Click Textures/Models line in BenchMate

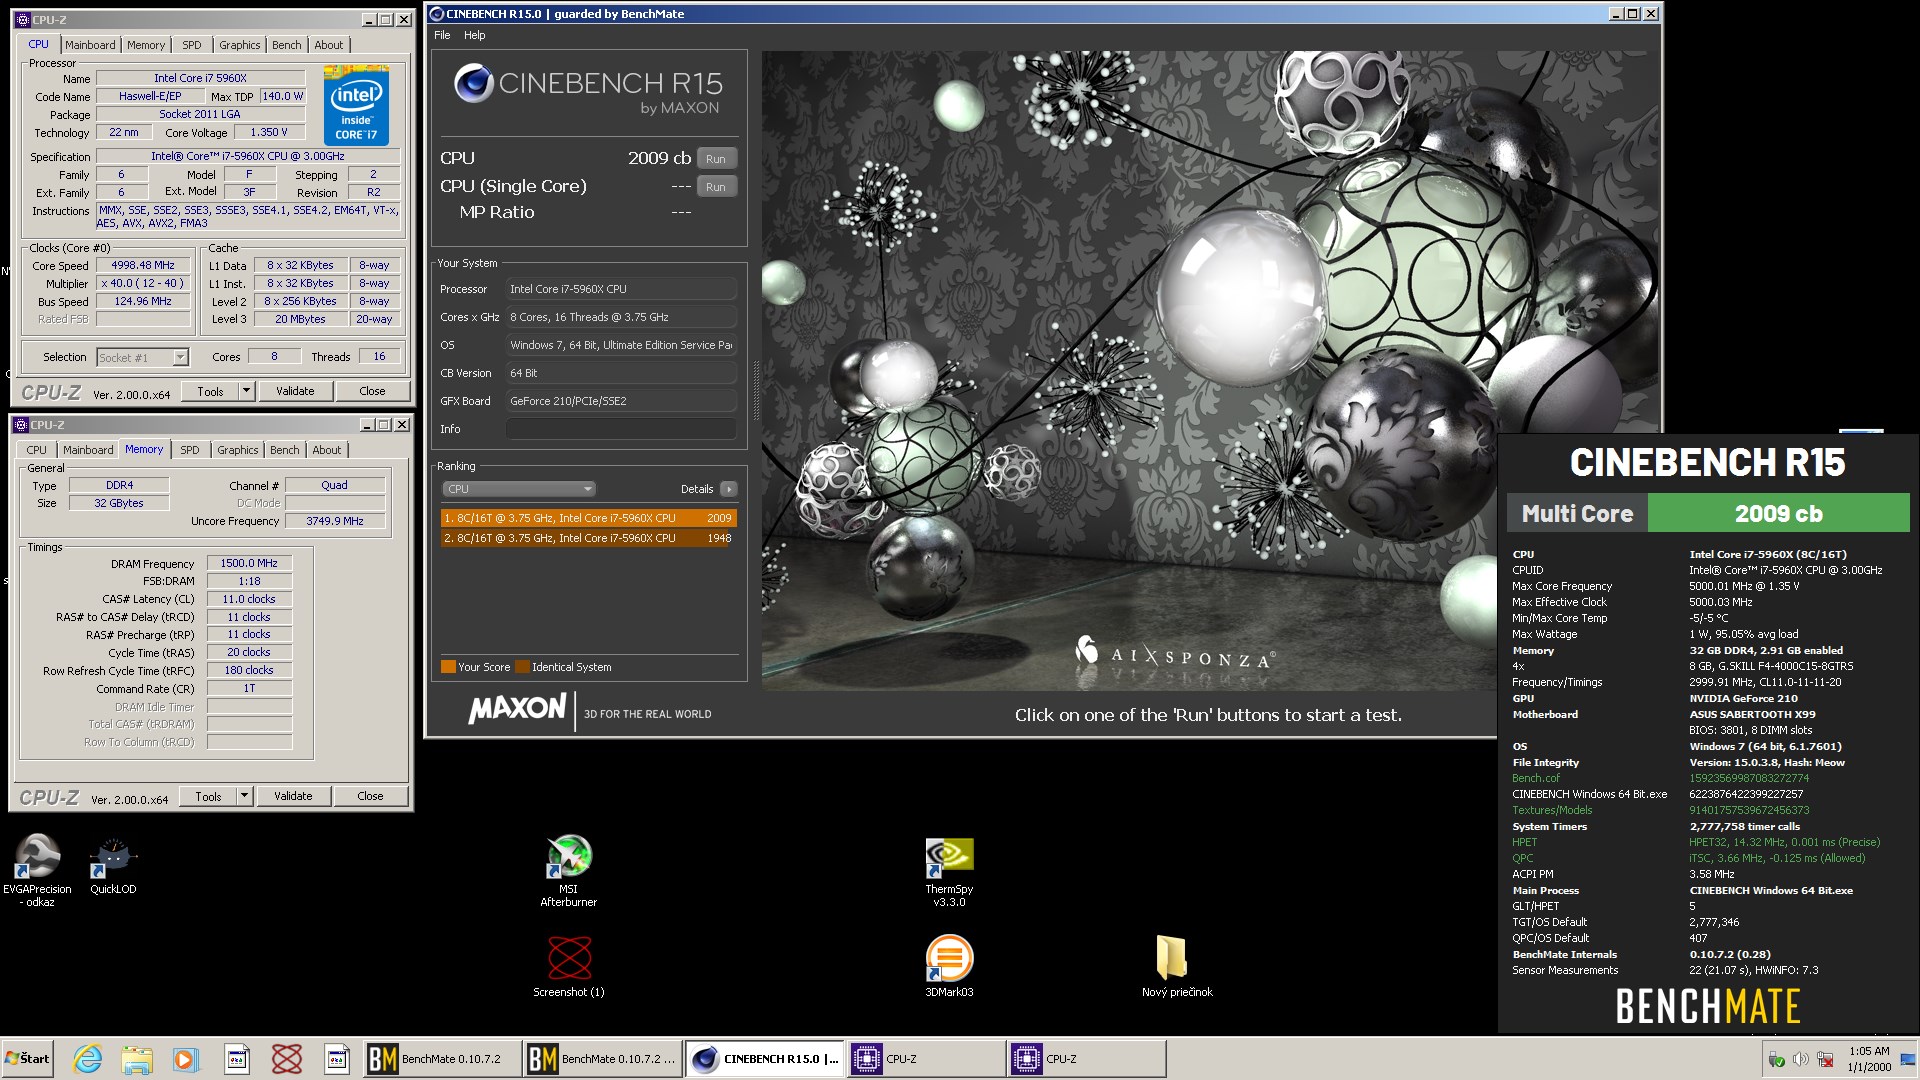point(1660,810)
